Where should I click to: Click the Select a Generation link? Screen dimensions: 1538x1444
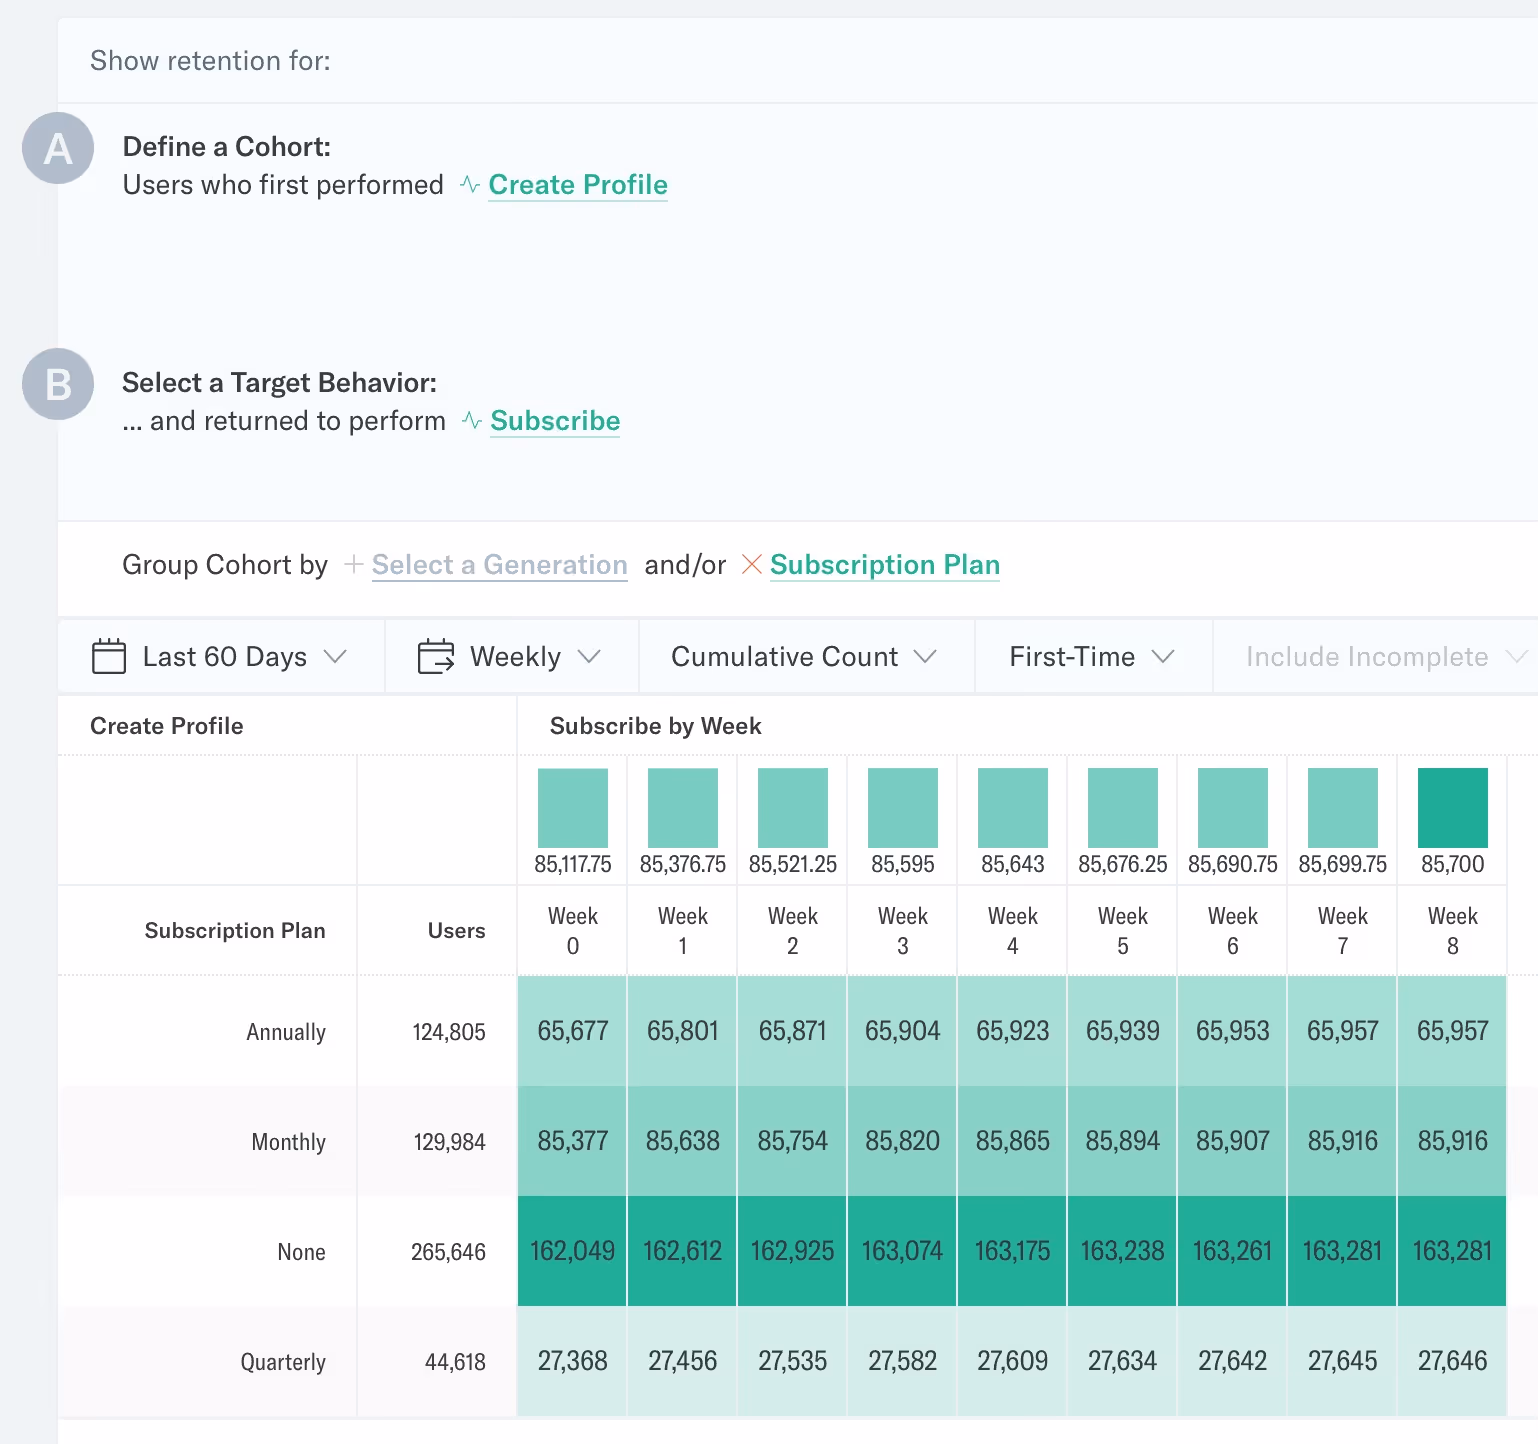click(x=499, y=565)
